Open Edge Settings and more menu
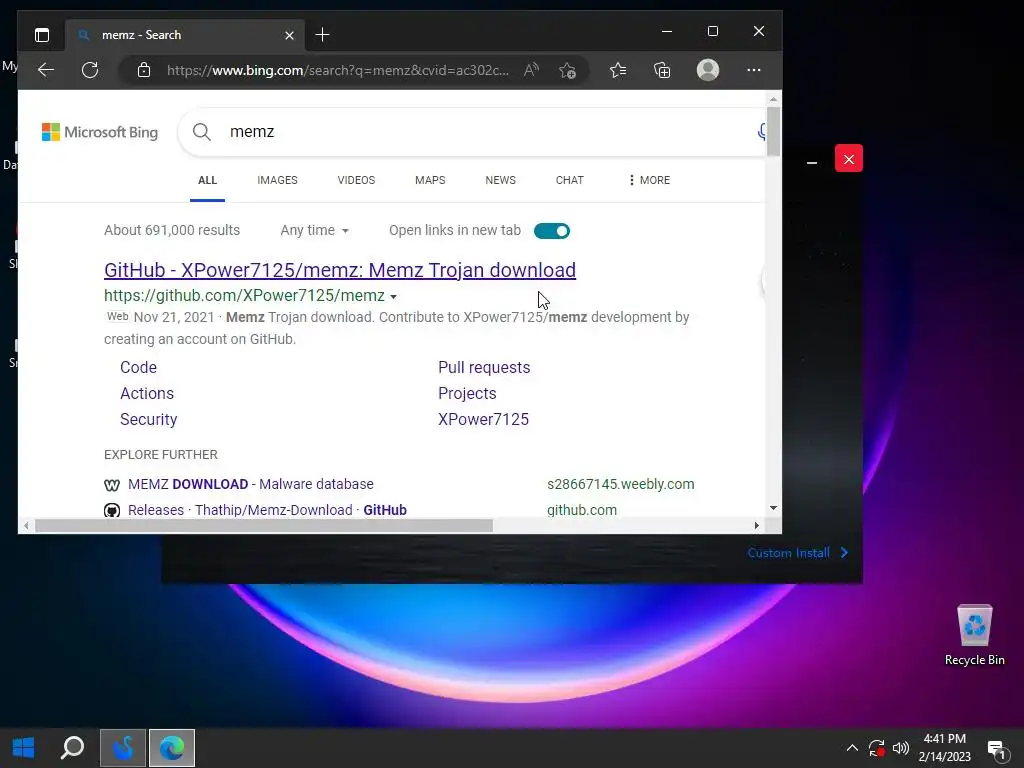The image size is (1024, 768). coord(754,70)
